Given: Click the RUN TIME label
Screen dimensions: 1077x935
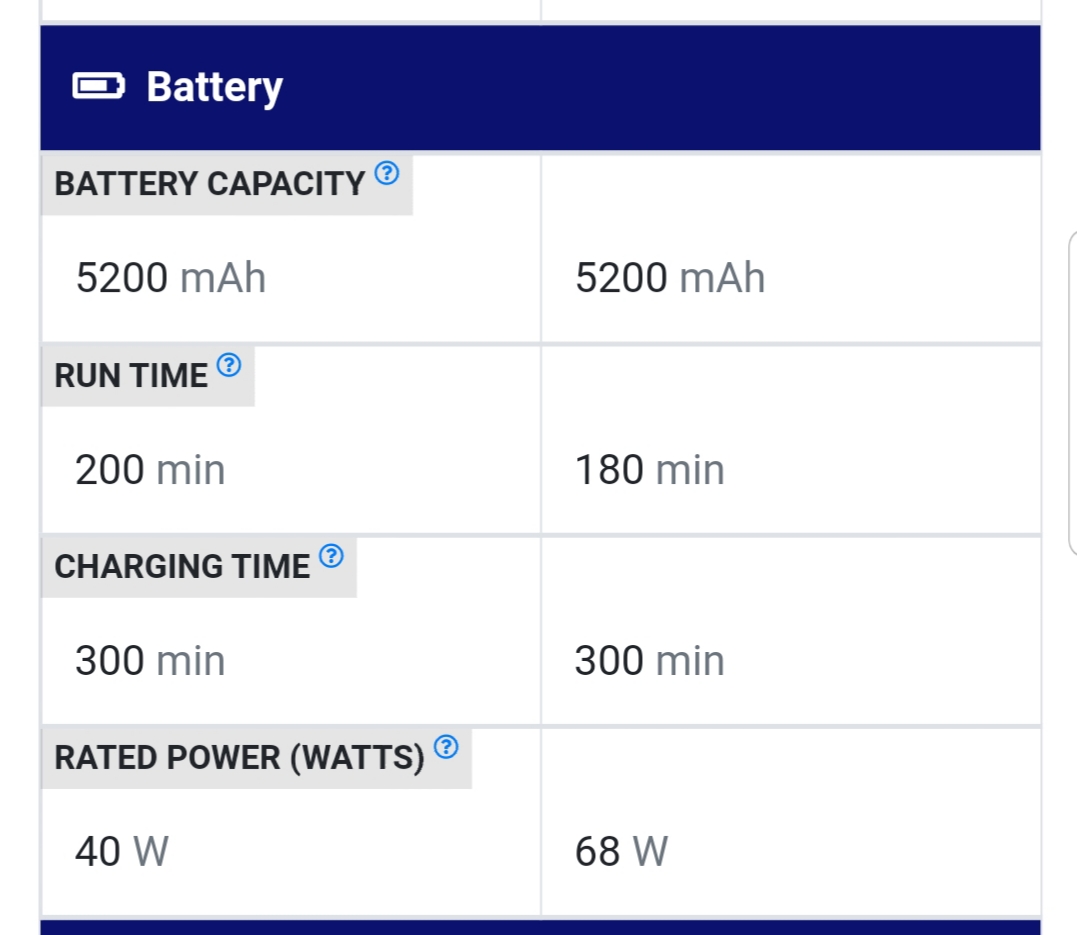Looking at the screenshot, I should pos(131,376).
